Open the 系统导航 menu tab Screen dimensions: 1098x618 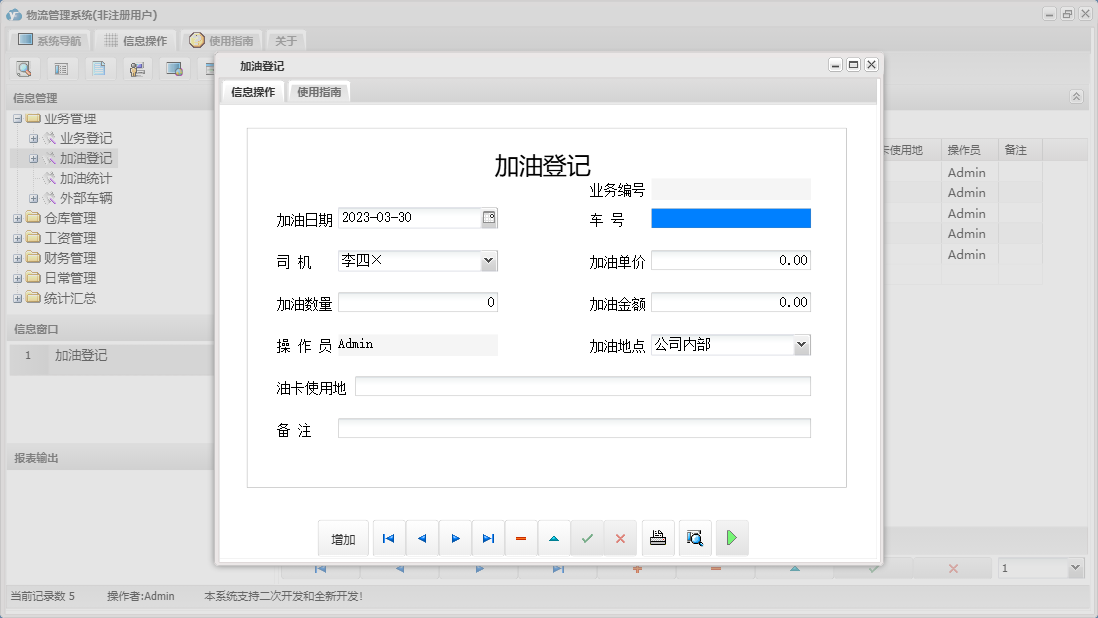click(48, 40)
